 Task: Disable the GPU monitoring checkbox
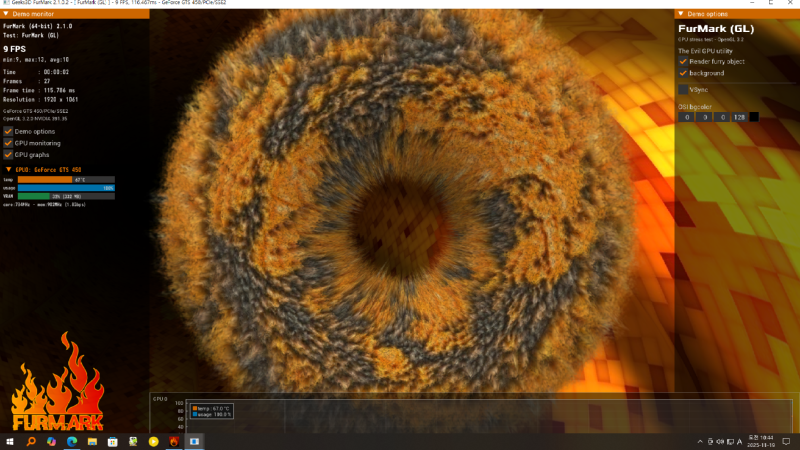click(x=8, y=143)
